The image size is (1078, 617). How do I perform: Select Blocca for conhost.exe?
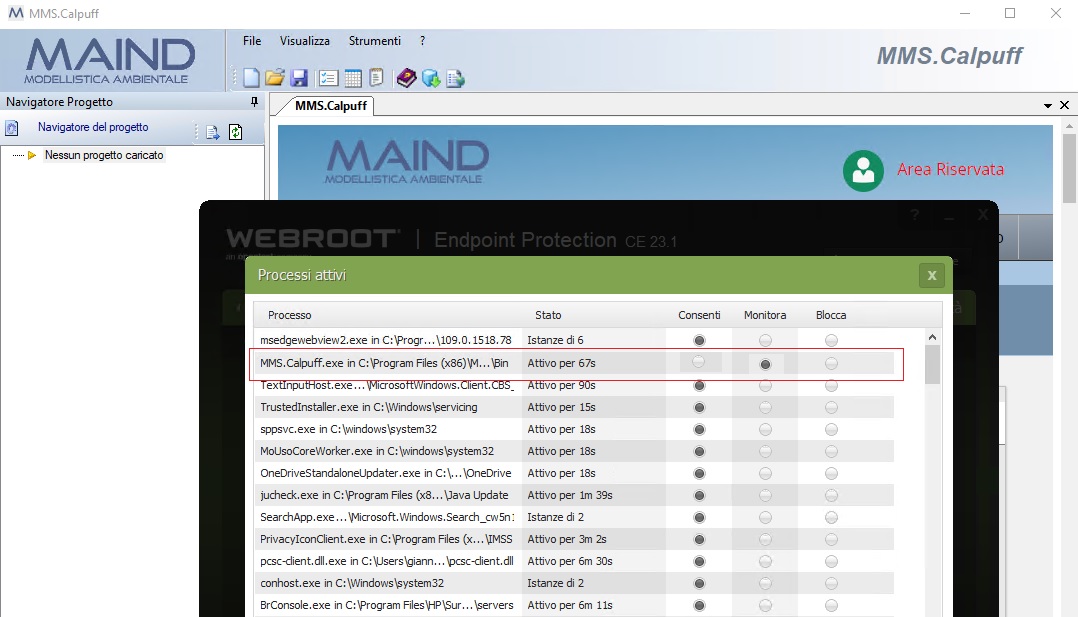tap(831, 583)
